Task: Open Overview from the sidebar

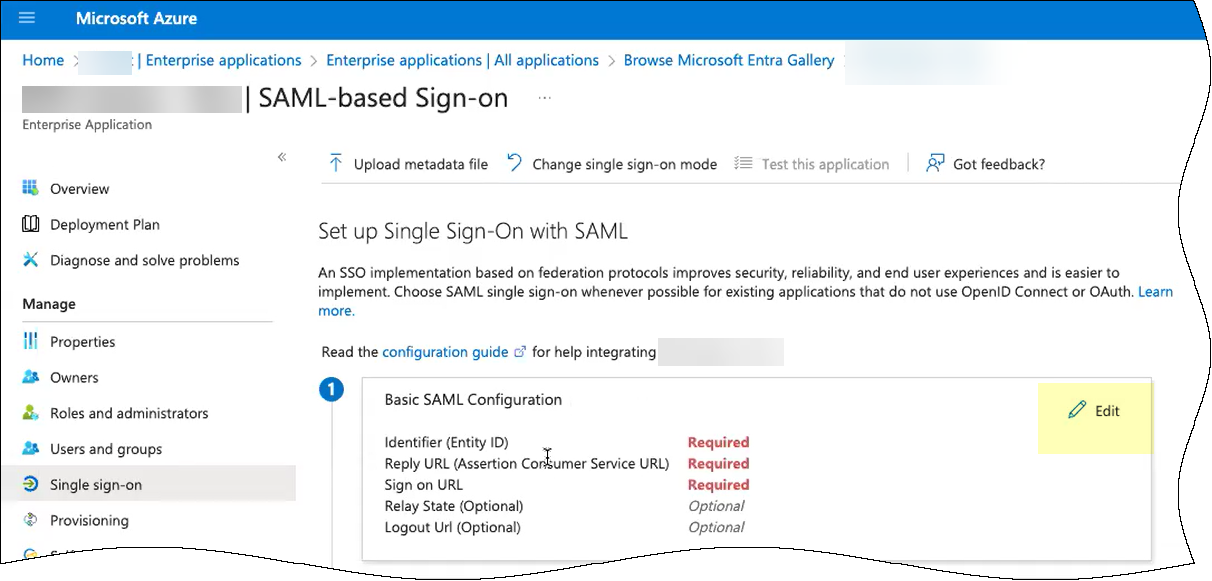Action: pos(79,189)
